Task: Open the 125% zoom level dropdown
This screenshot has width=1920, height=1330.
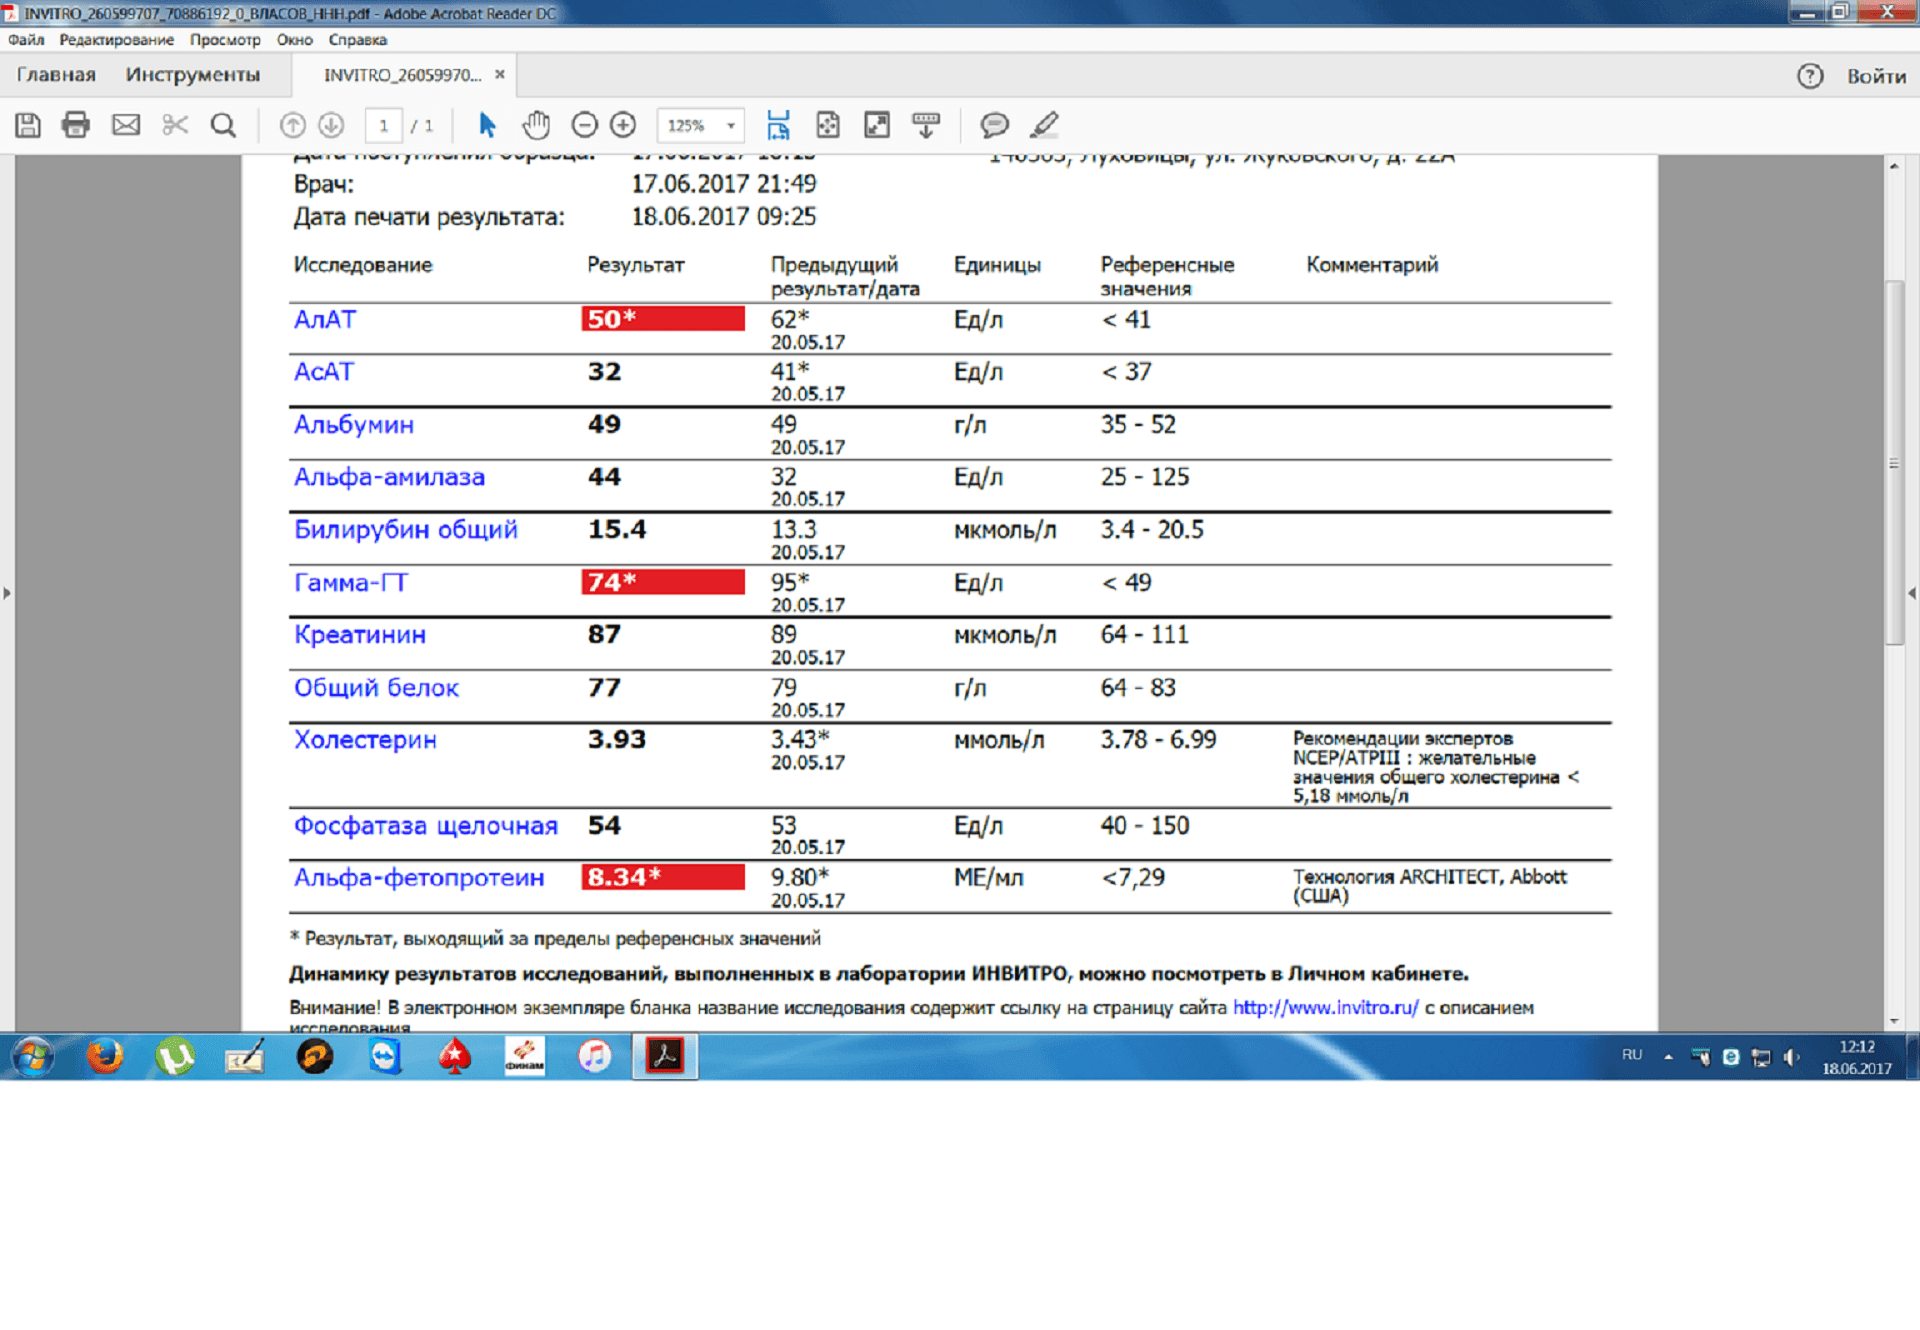Action: pyautogui.click(x=731, y=126)
